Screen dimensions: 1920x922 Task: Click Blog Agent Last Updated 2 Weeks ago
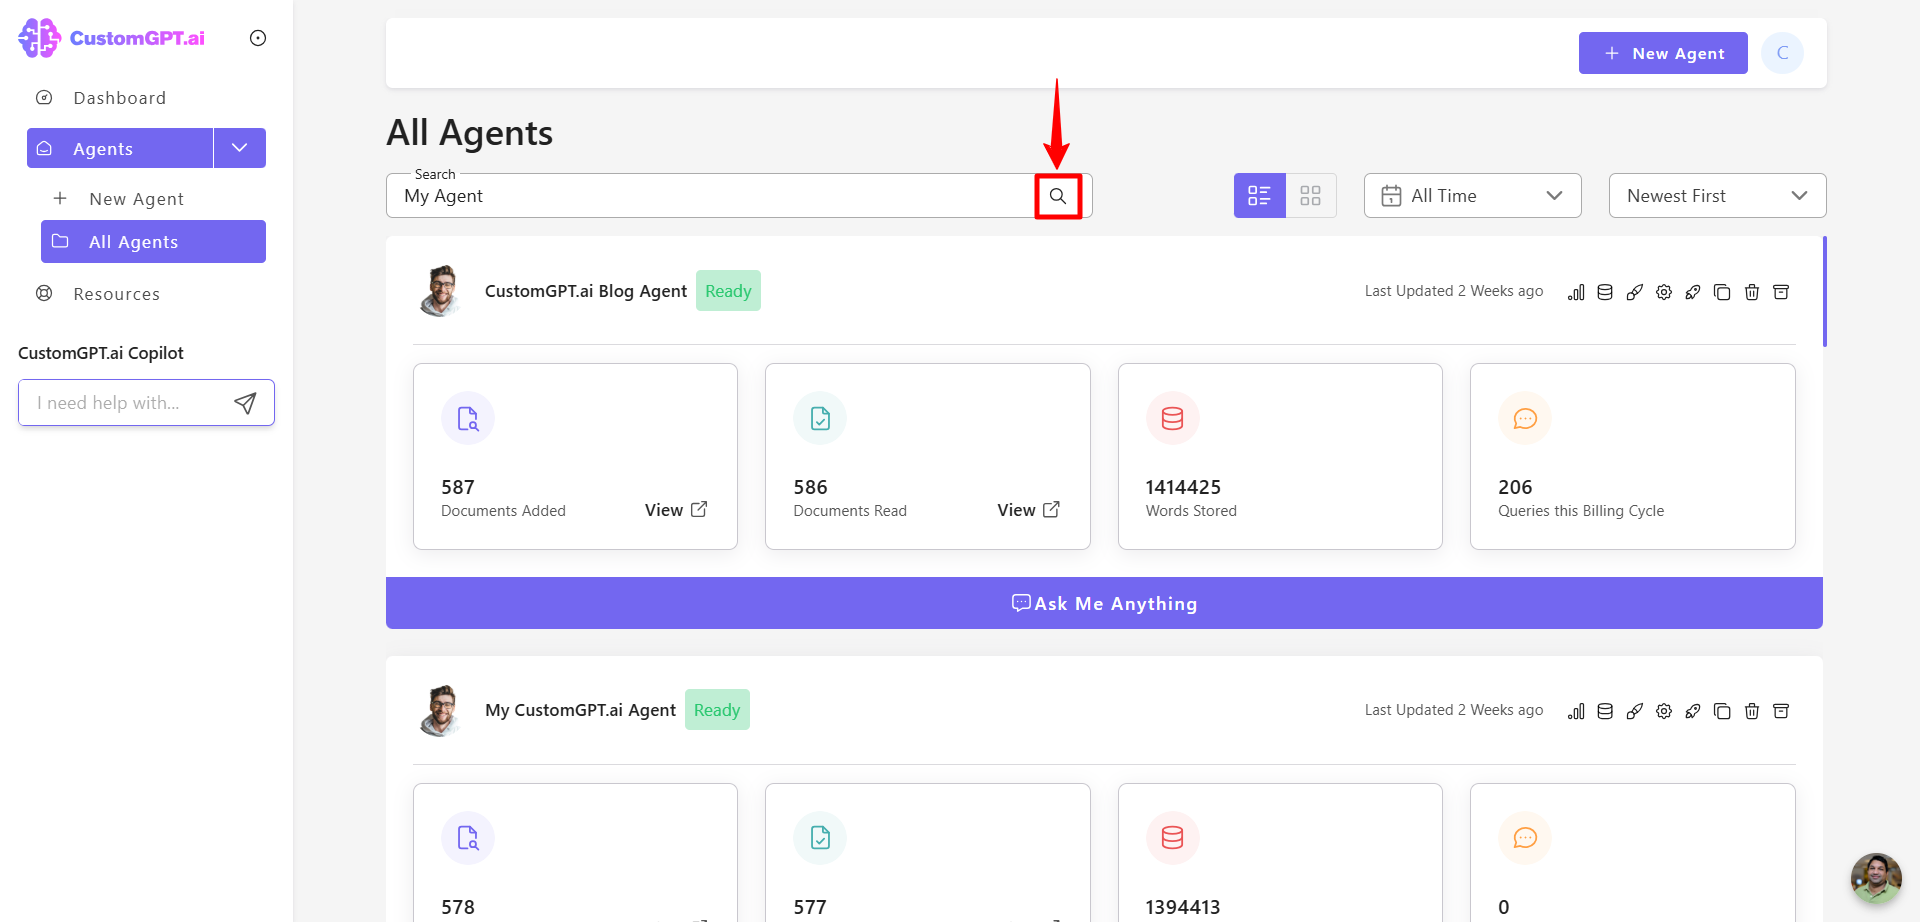tap(1454, 291)
